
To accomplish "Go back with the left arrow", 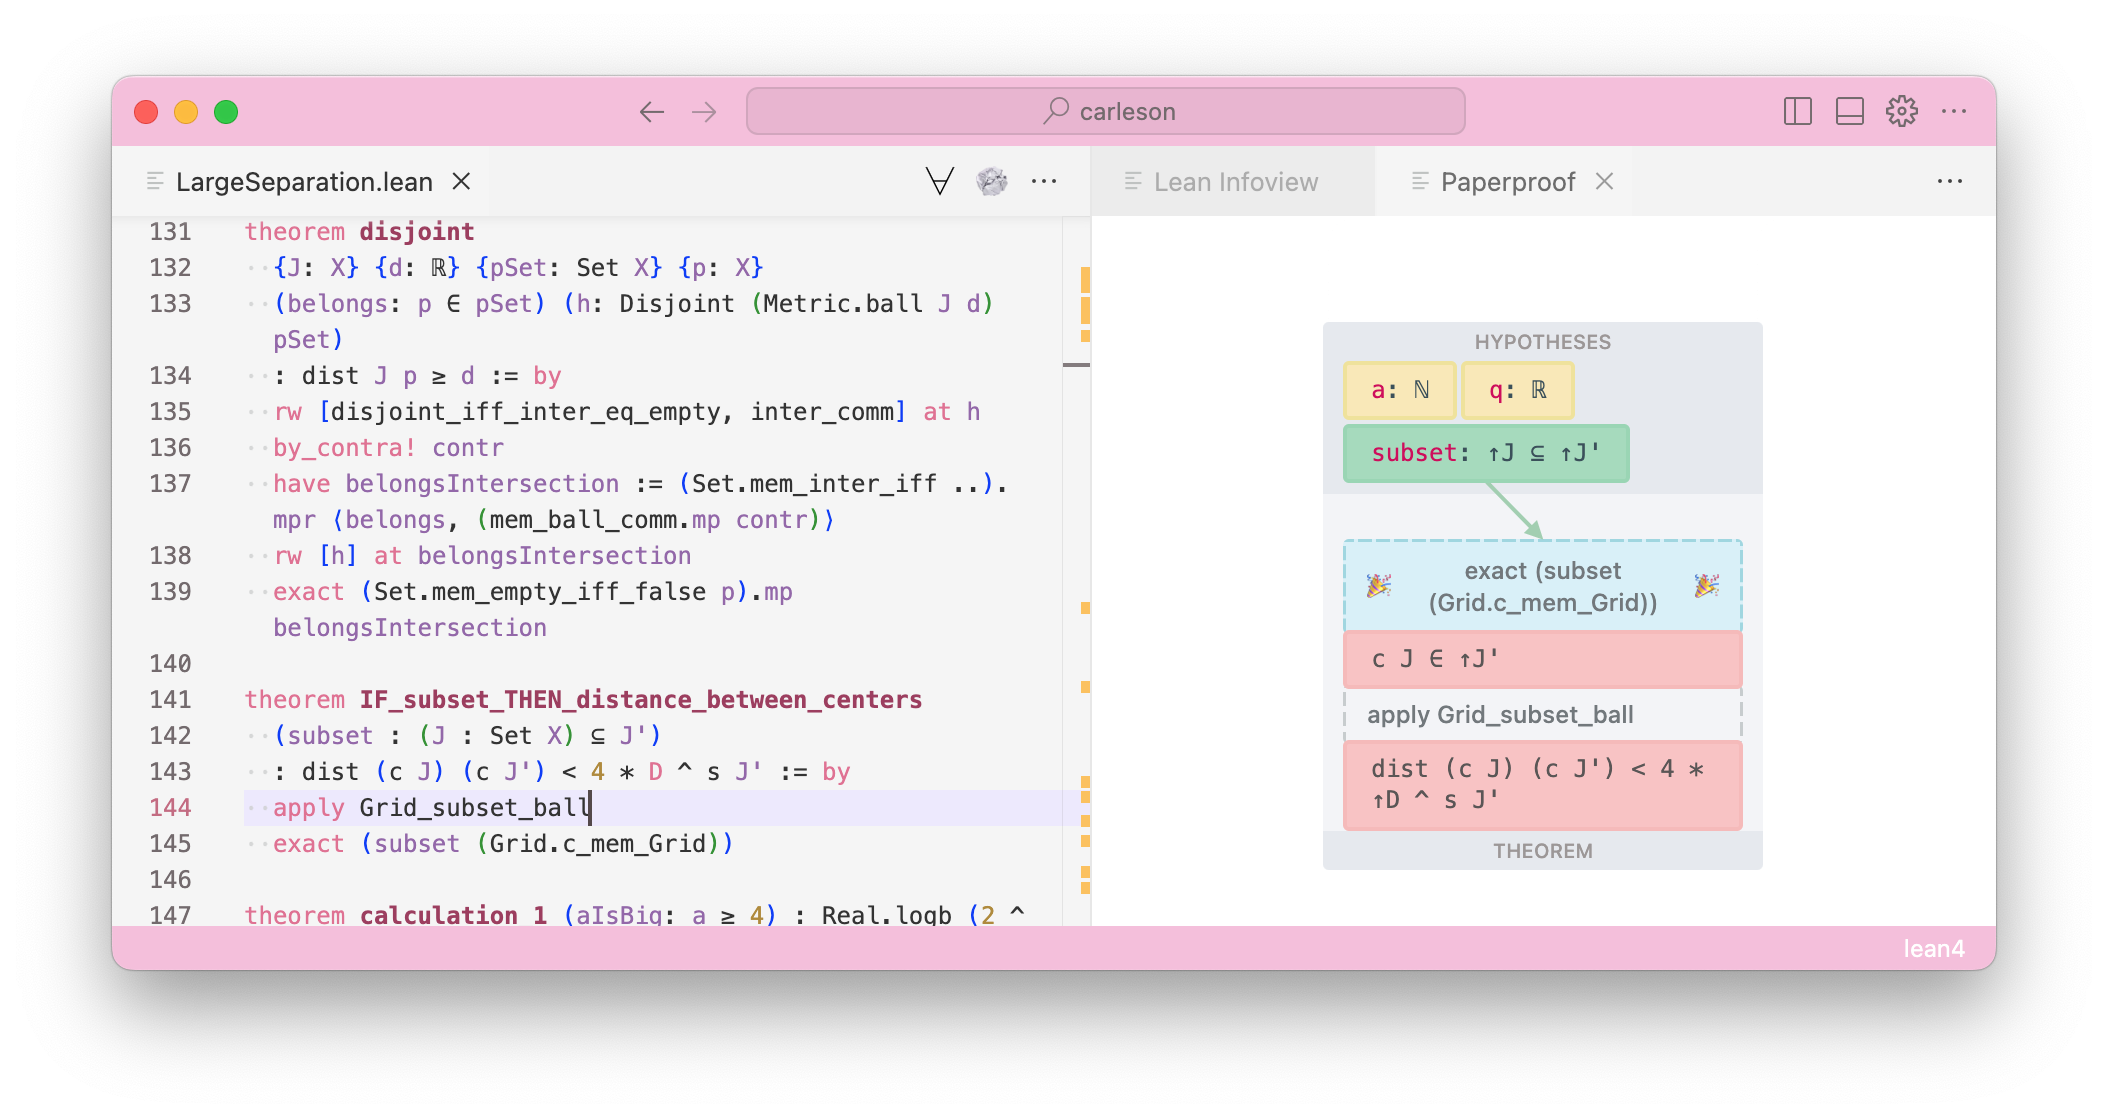I will coord(652,112).
